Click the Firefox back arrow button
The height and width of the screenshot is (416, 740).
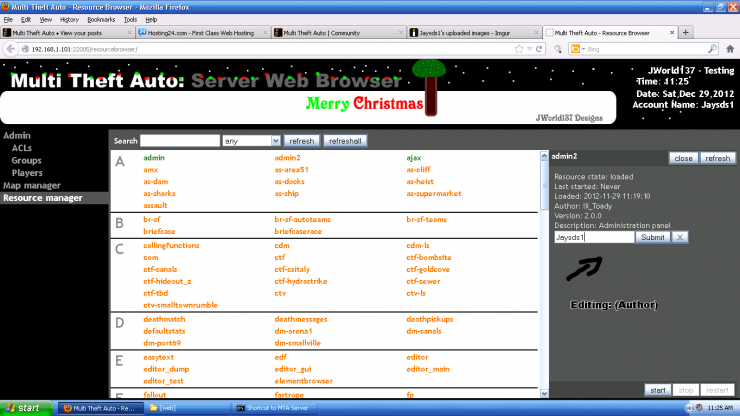click(x=10, y=49)
